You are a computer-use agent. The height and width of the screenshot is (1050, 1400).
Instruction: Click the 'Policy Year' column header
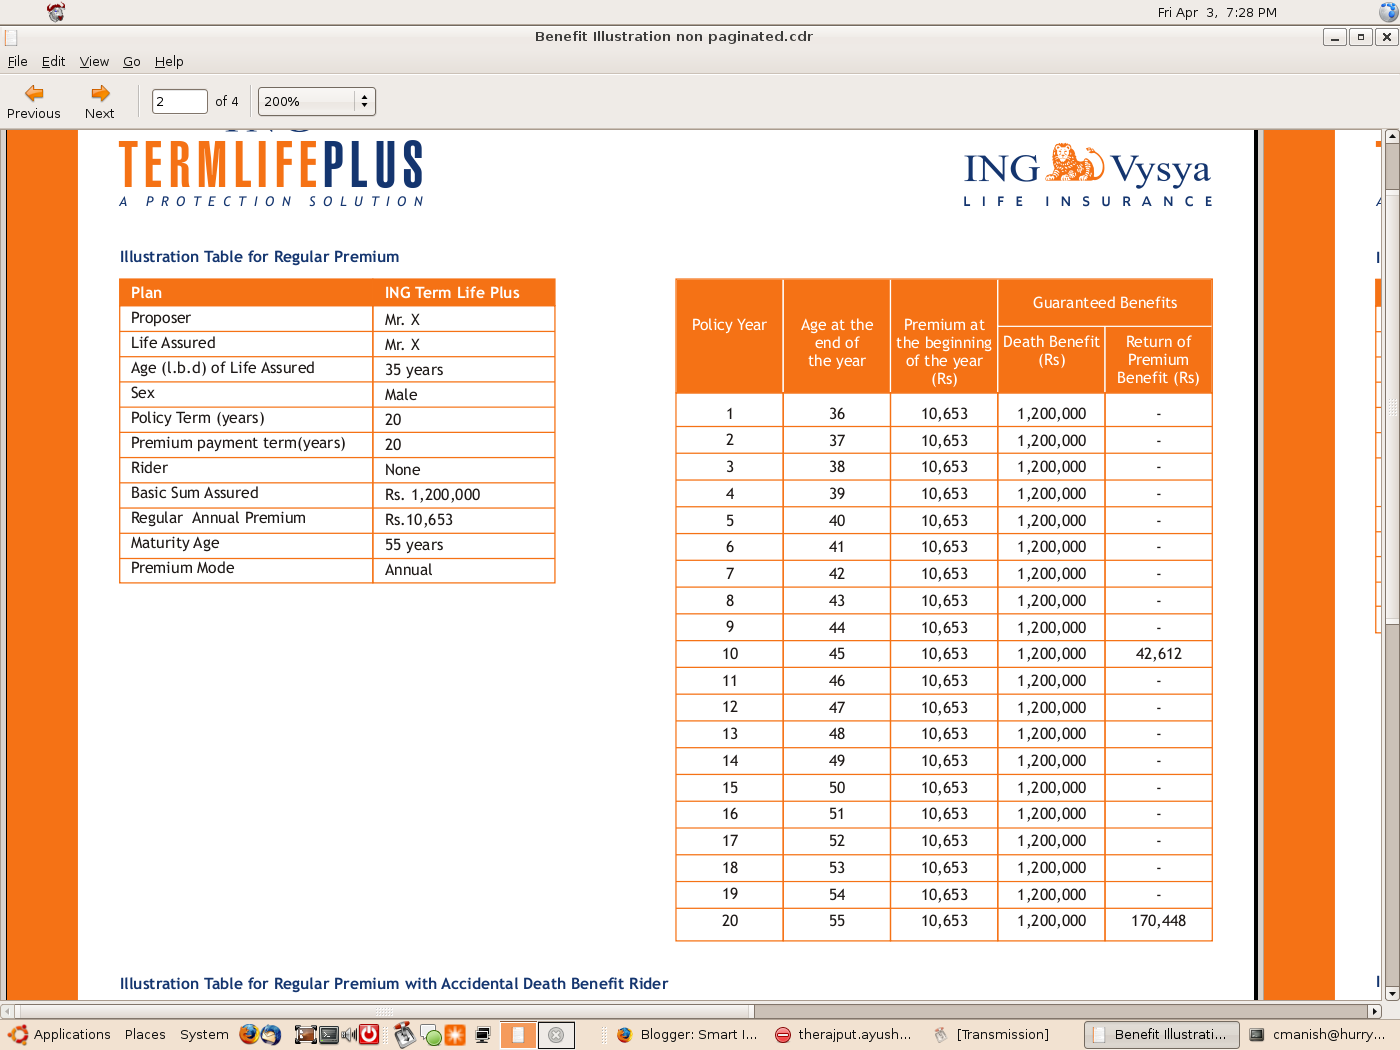click(729, 325)
